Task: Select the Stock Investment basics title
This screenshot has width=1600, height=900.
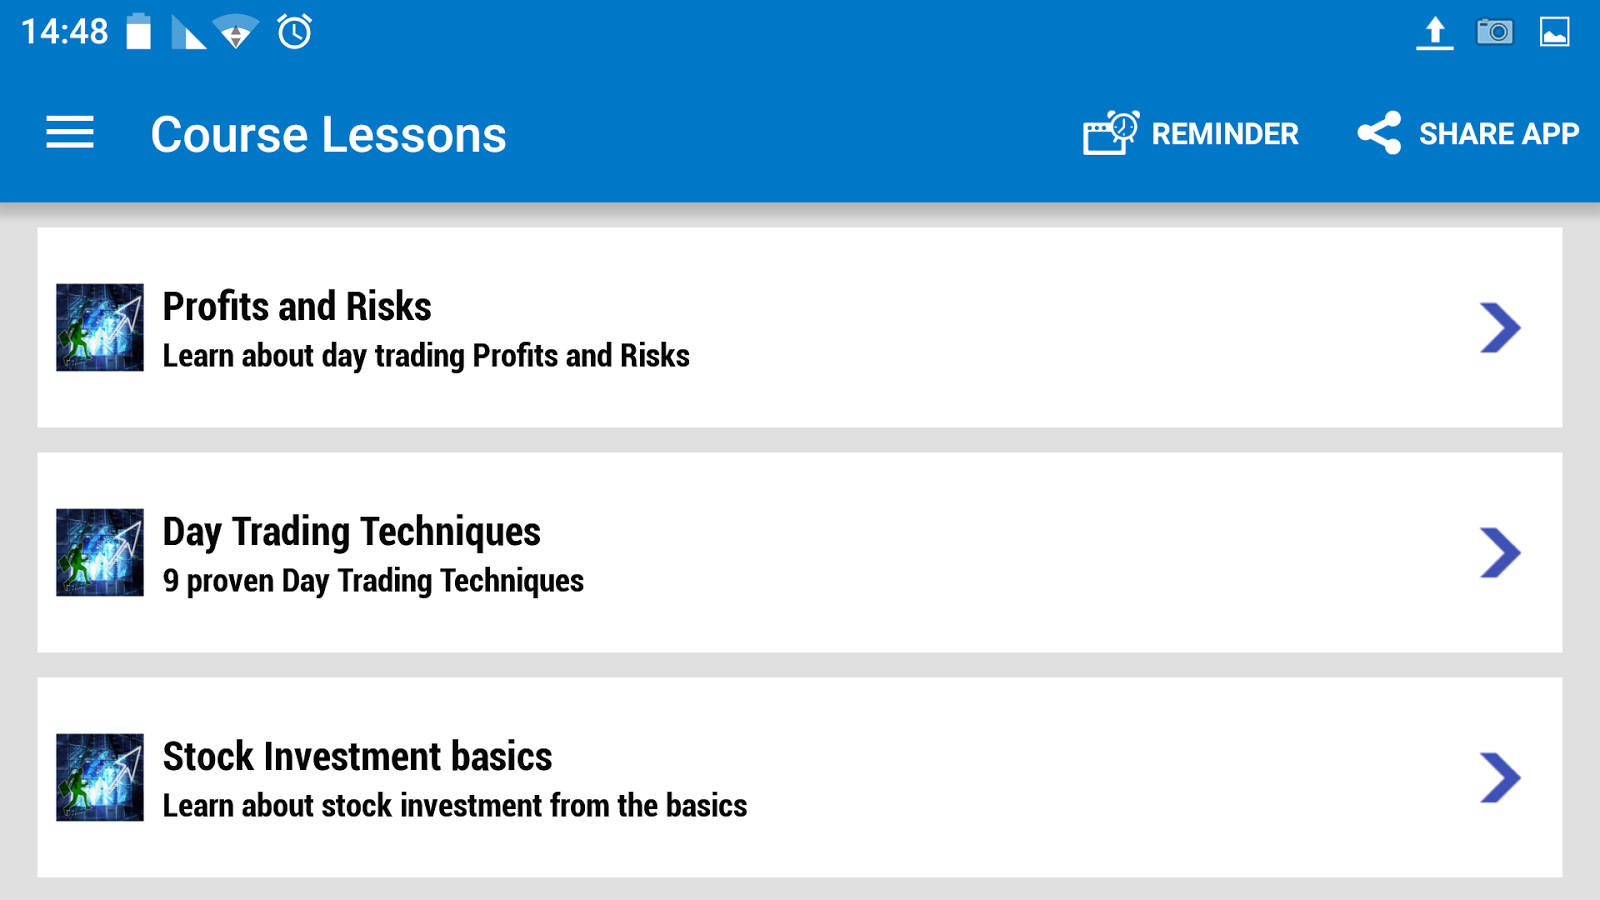Action: point(357,757)
